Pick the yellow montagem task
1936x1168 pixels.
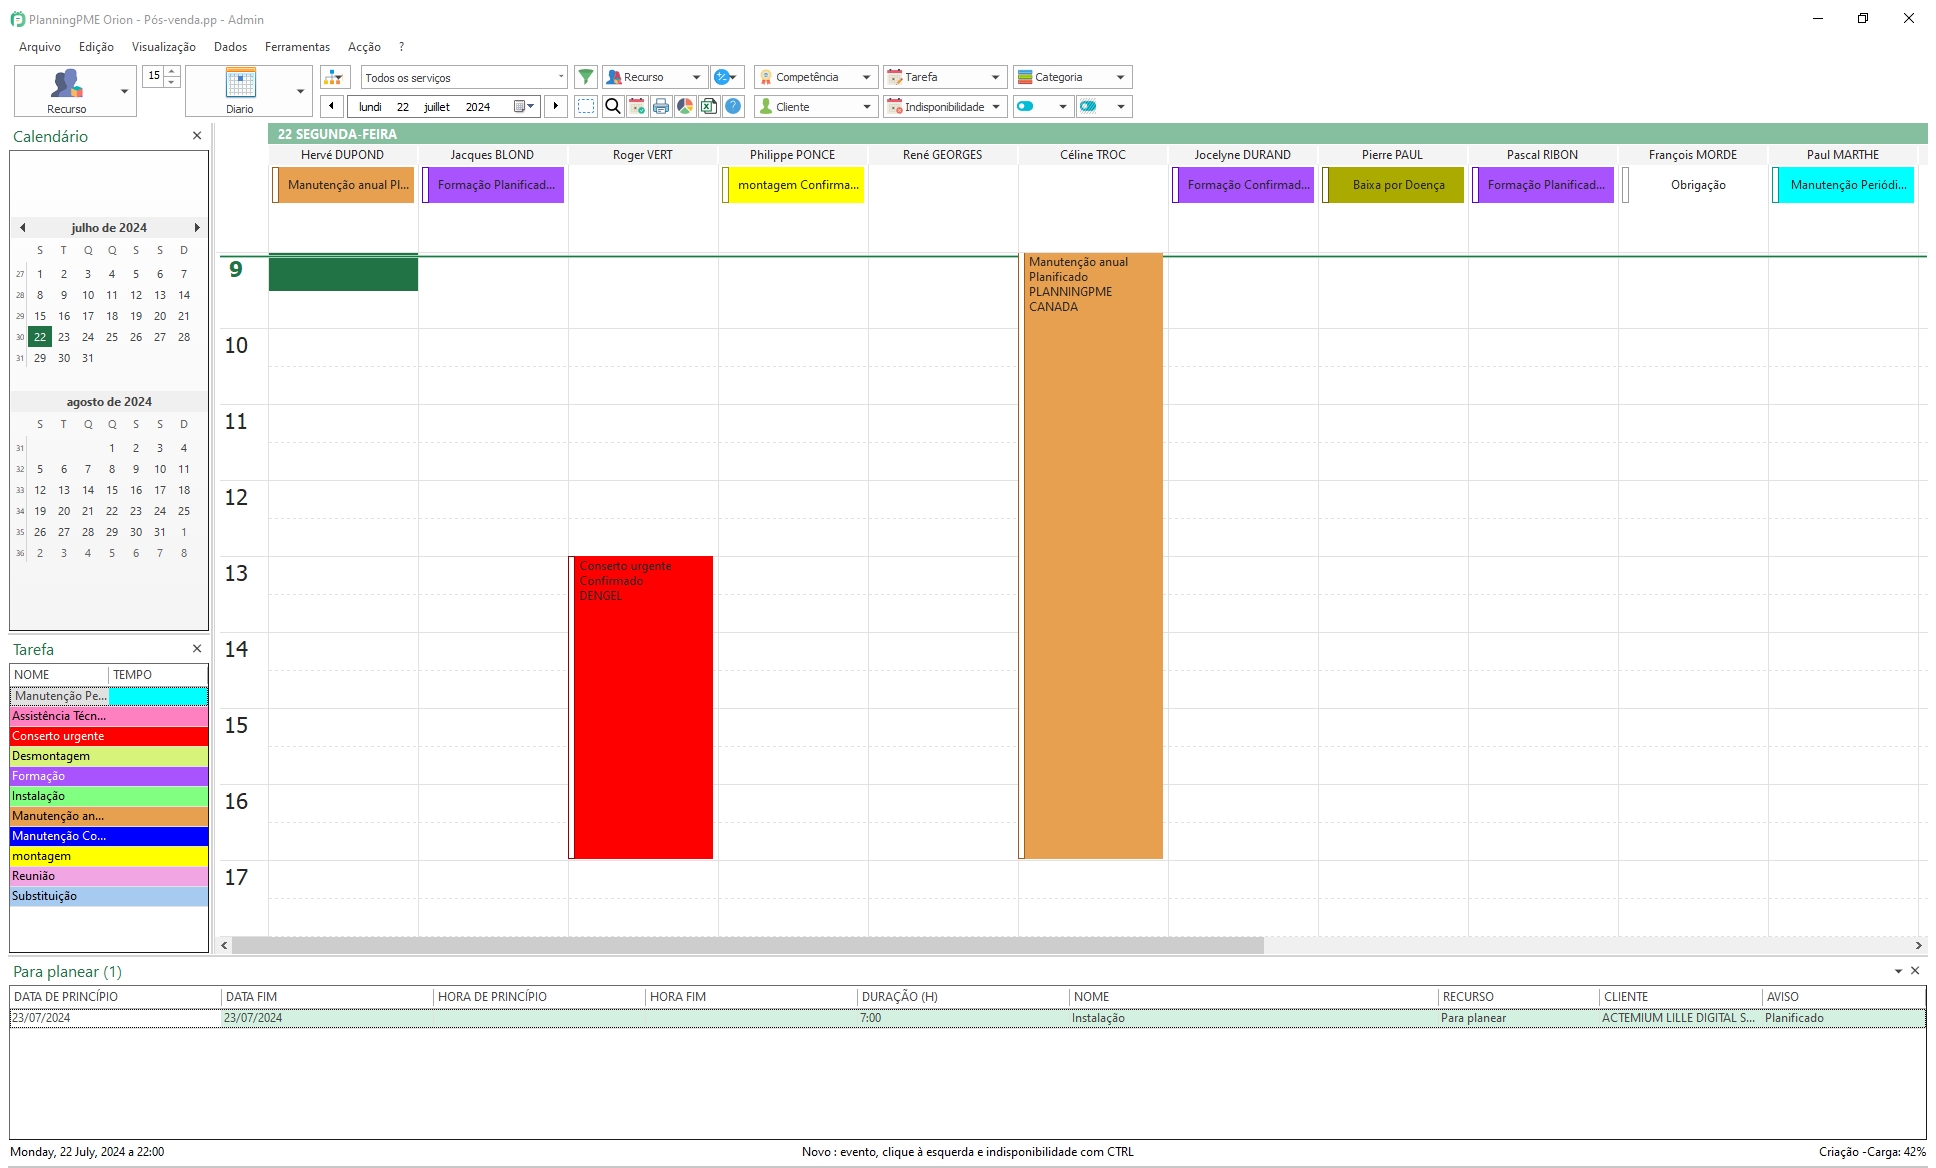109,856
